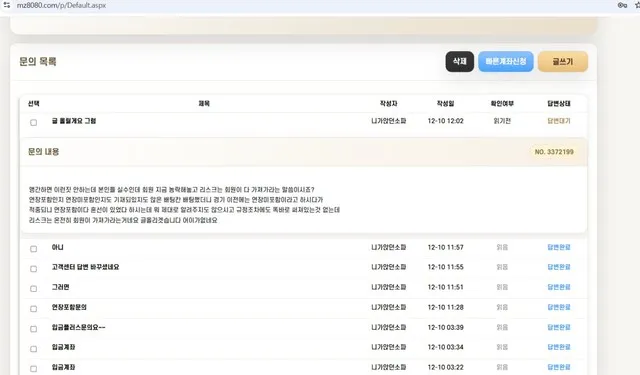This screenshot has height=375, width=640.
Task: Click the bookmark star icon
Action: pos(638,5)
